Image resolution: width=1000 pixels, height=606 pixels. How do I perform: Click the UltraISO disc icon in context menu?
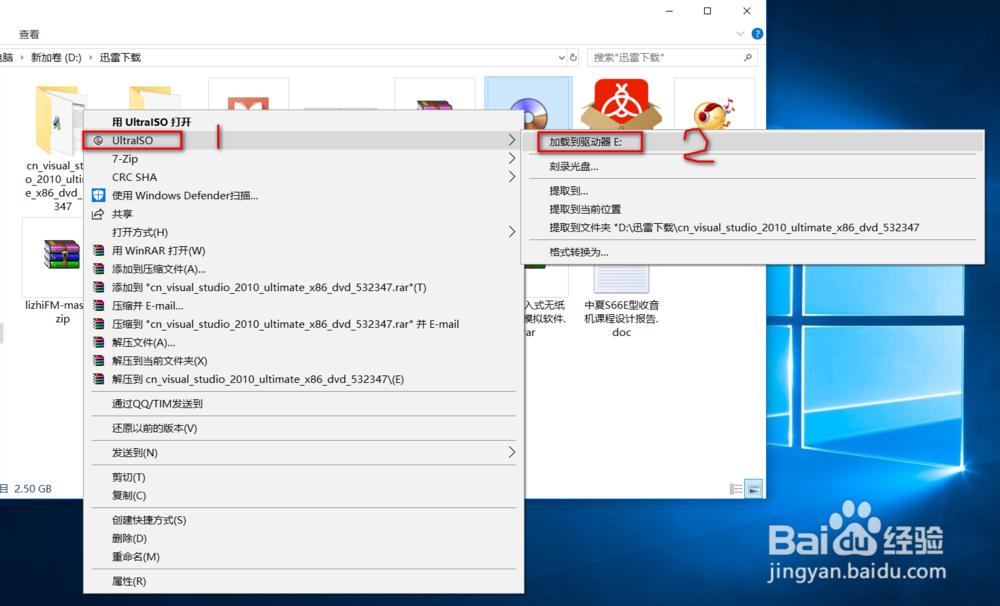(98, 140)
